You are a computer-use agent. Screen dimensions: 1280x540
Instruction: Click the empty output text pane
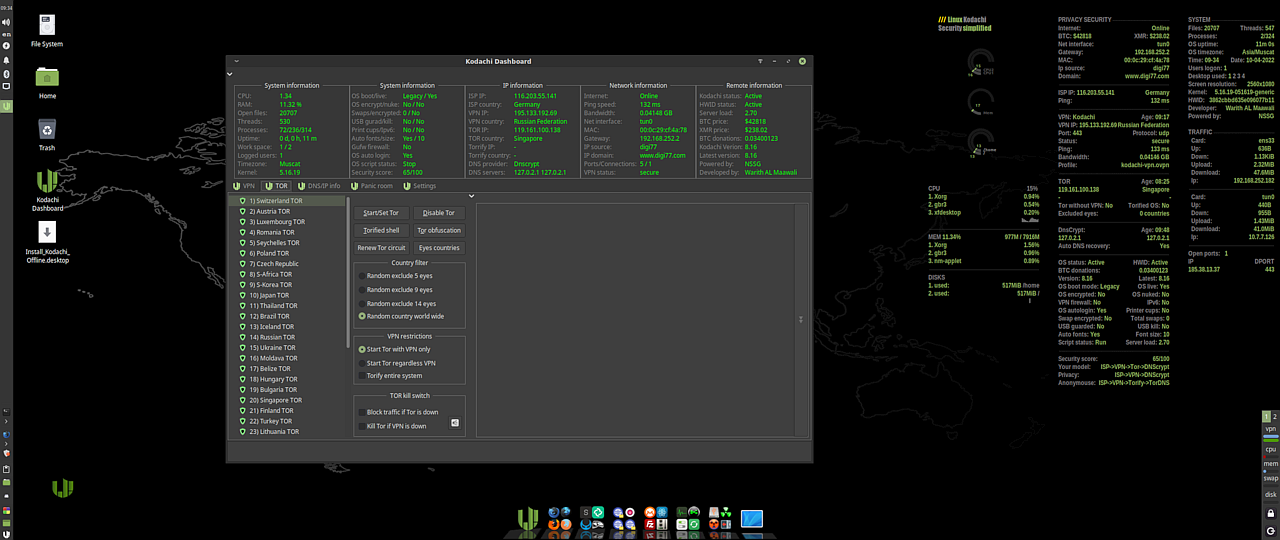[x=635, y=320]
